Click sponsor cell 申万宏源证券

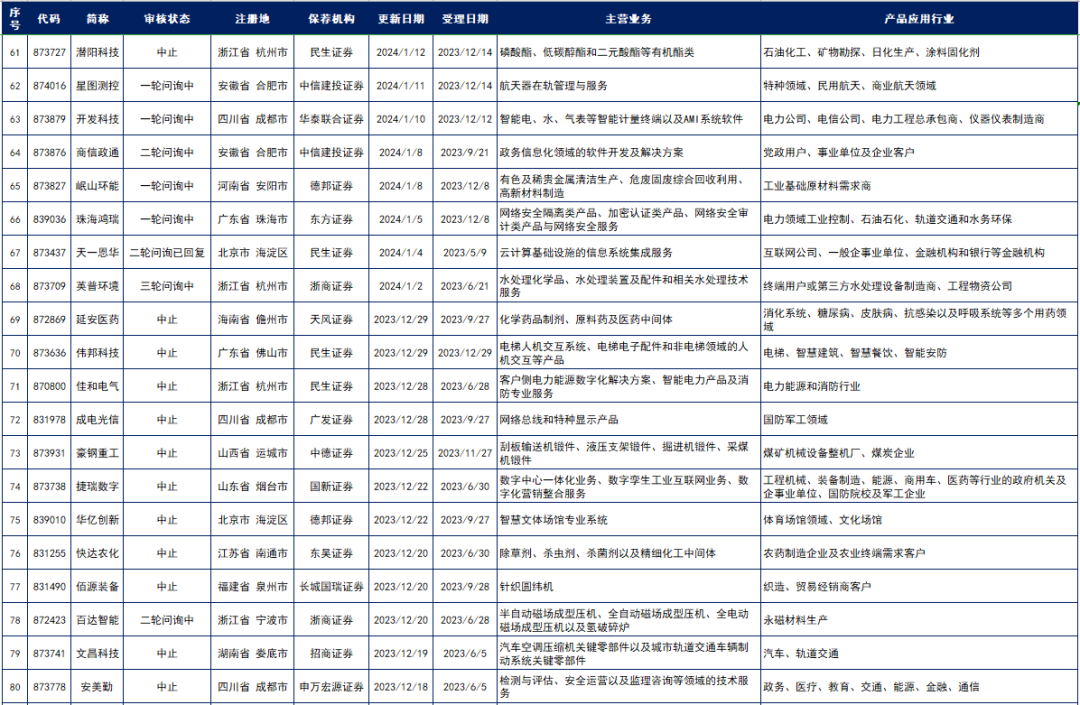[331, 686]
